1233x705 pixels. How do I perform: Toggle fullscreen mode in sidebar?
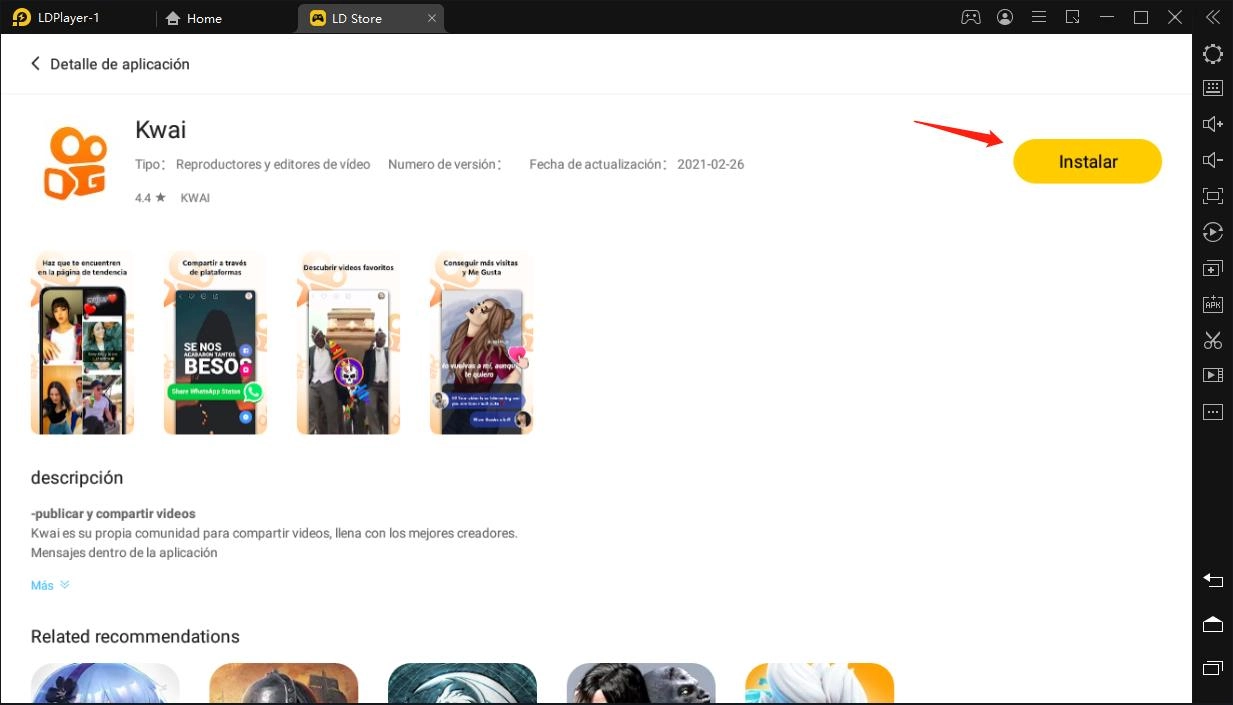[1213, 196]
